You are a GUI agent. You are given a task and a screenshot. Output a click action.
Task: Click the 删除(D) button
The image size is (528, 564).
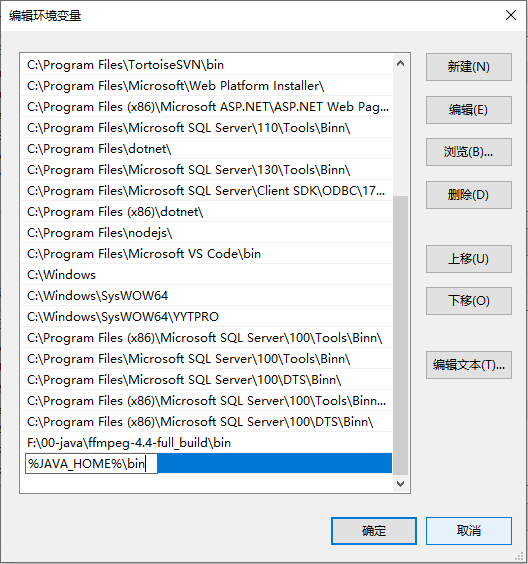coord(469,195)
